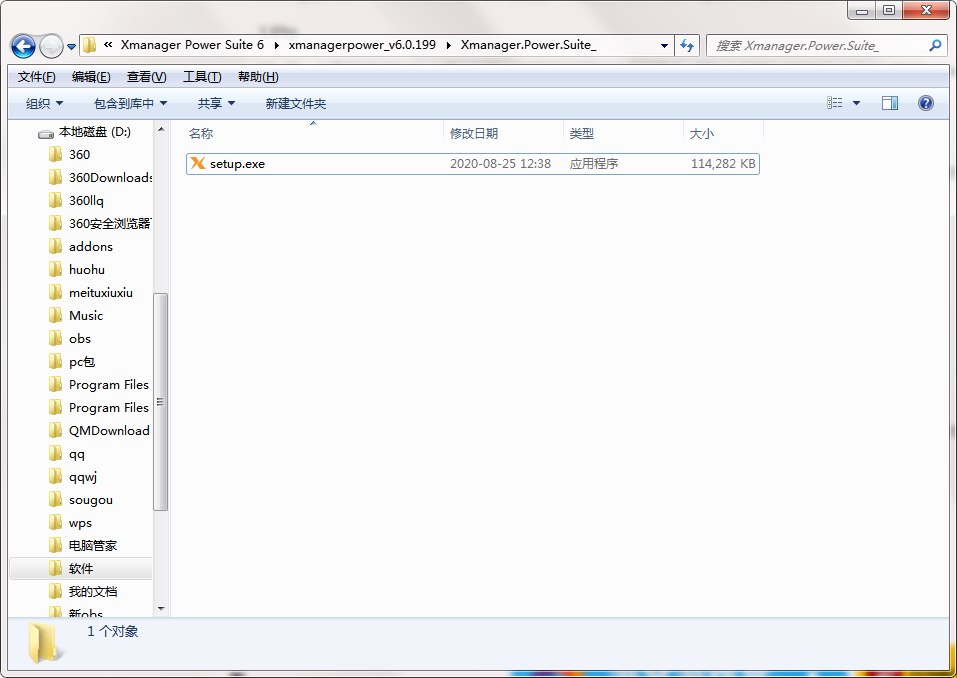Open more view options arrow
The image size is (957, 678).
856,103
